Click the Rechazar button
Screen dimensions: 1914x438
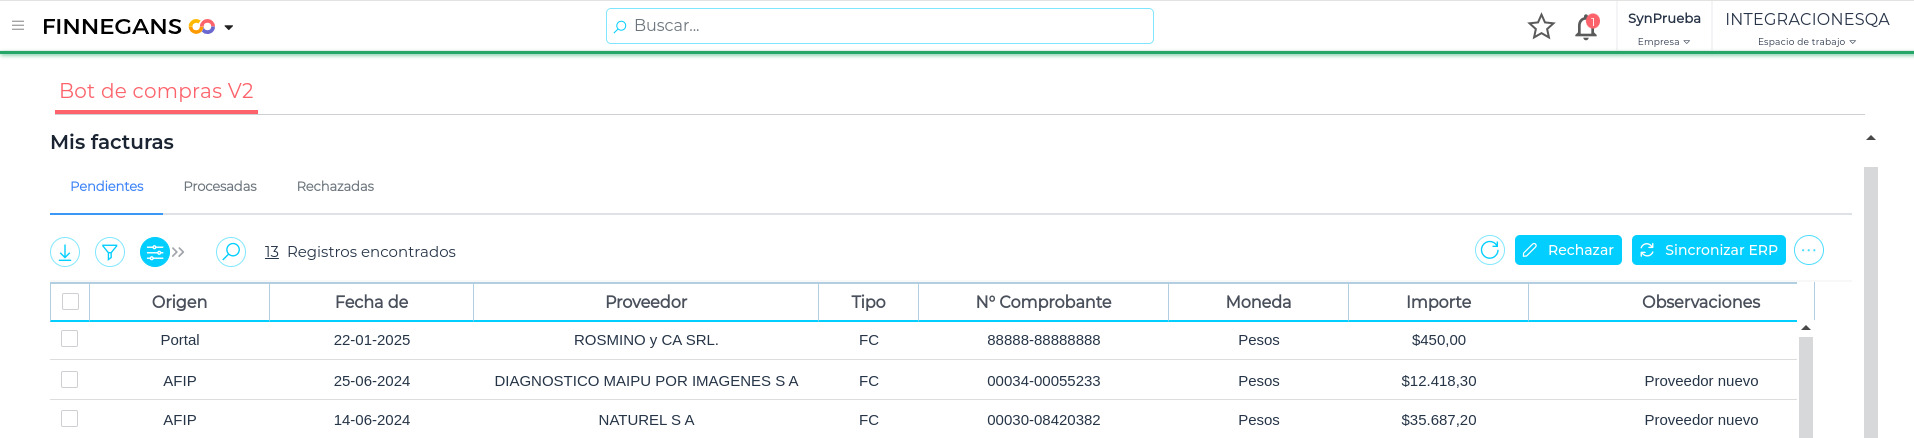click(x=1569, y=250)
